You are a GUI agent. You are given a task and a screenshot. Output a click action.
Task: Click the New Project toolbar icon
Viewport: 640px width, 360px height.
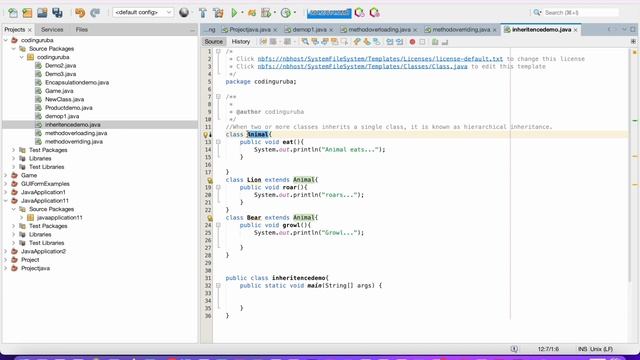[27, 13]
